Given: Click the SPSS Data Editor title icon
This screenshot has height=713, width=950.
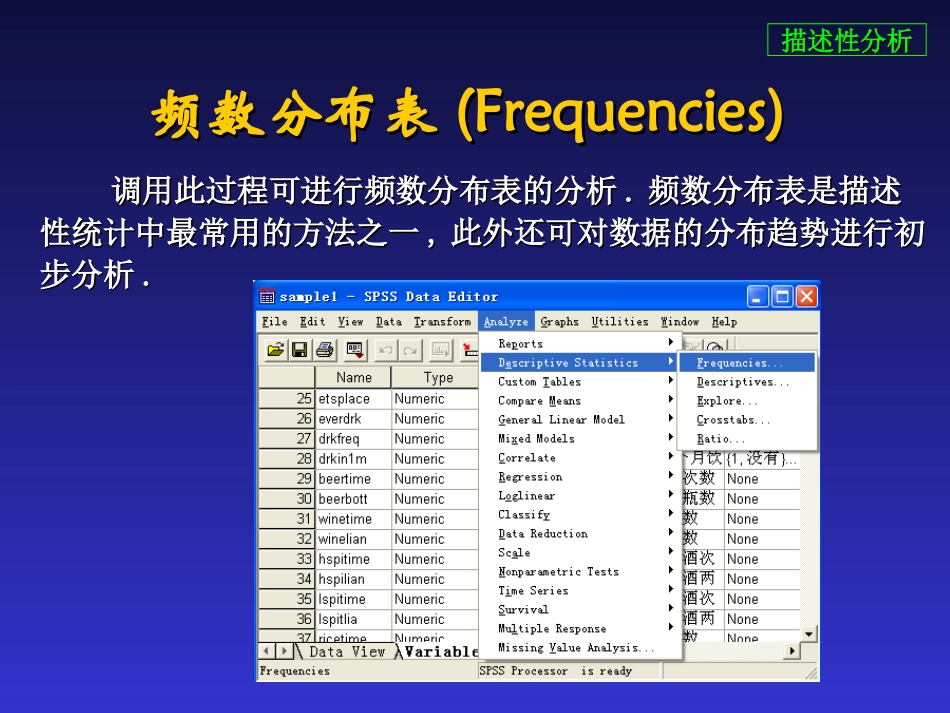Looking at the screenshot, I should 267,297.
